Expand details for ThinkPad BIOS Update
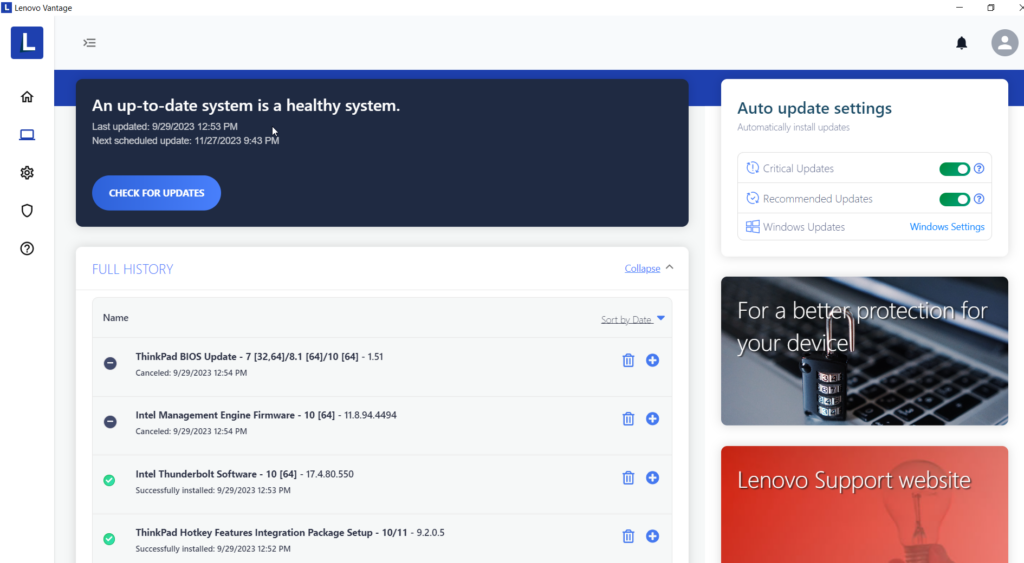Screen dimensions: 1024x563 652,360
